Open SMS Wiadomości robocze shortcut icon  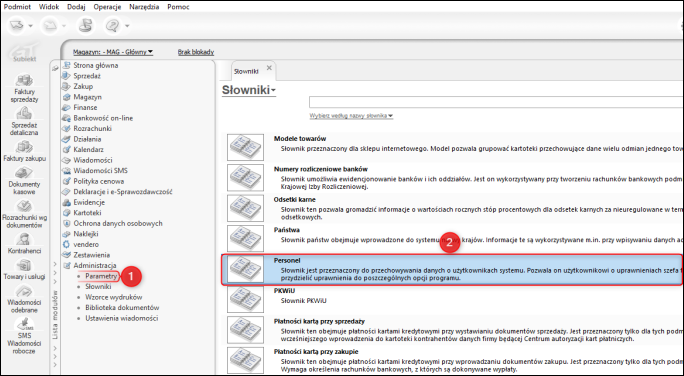point(24,325)
